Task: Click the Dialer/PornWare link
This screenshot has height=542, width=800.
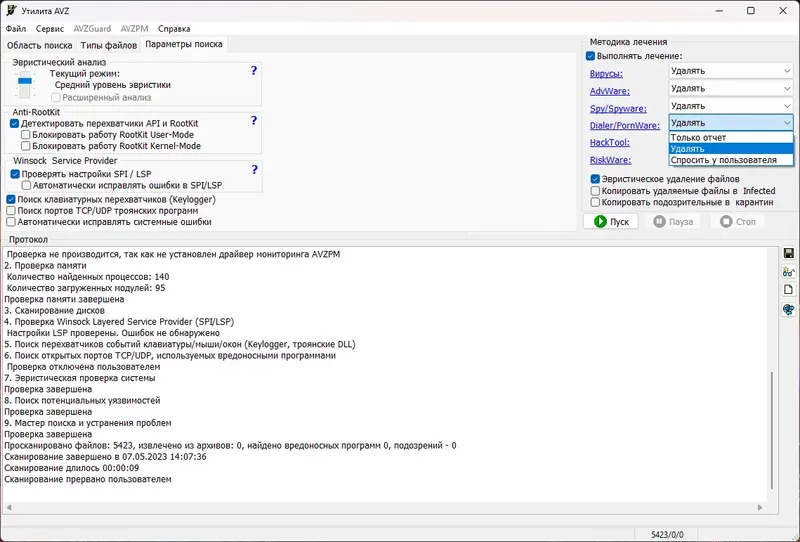Action: (x=624, y=125)
